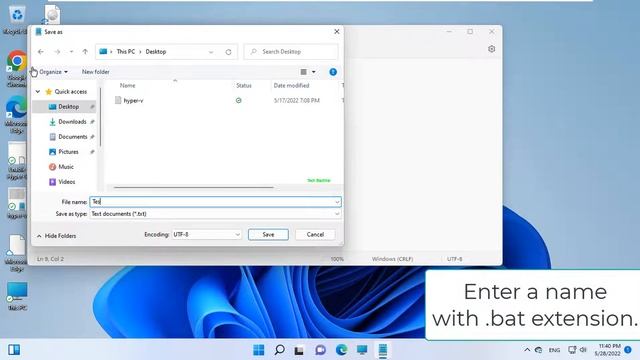
Task: Collapse with Hide Folders
Action: pyautogui.click(x=56, y=236)
